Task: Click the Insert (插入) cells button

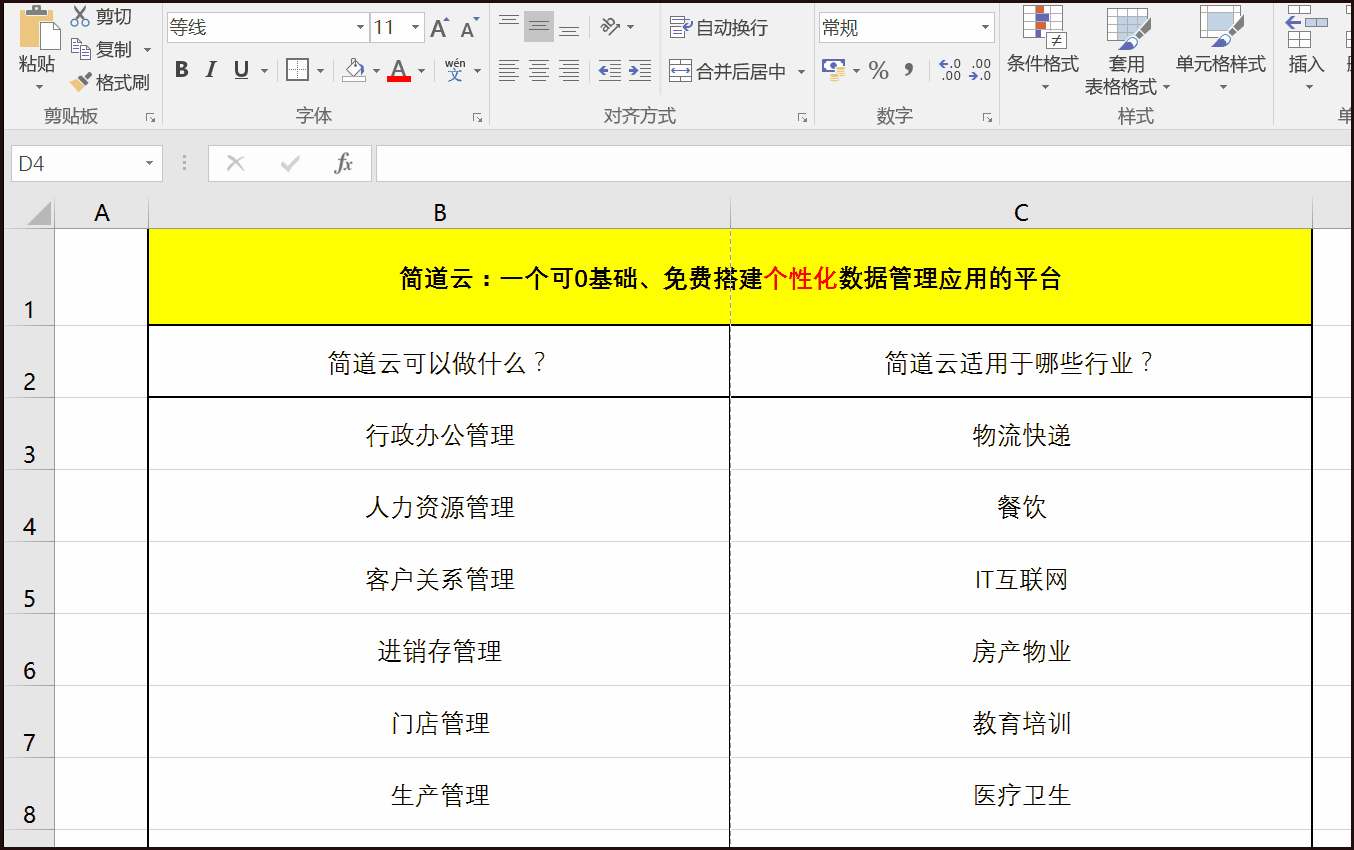Action: pyautogui.click(x=1306, y=49)
